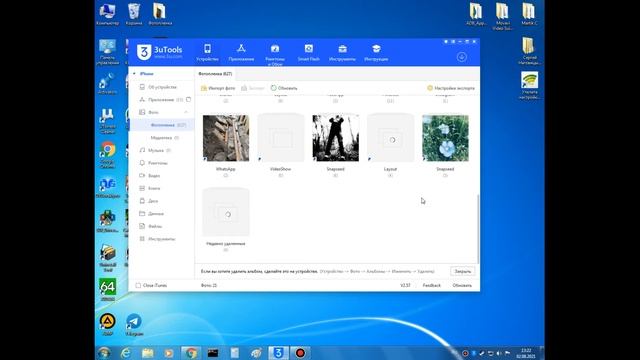
Task: Click the taskbar clock
Action: pyautogui.click(x=526, y=353)
